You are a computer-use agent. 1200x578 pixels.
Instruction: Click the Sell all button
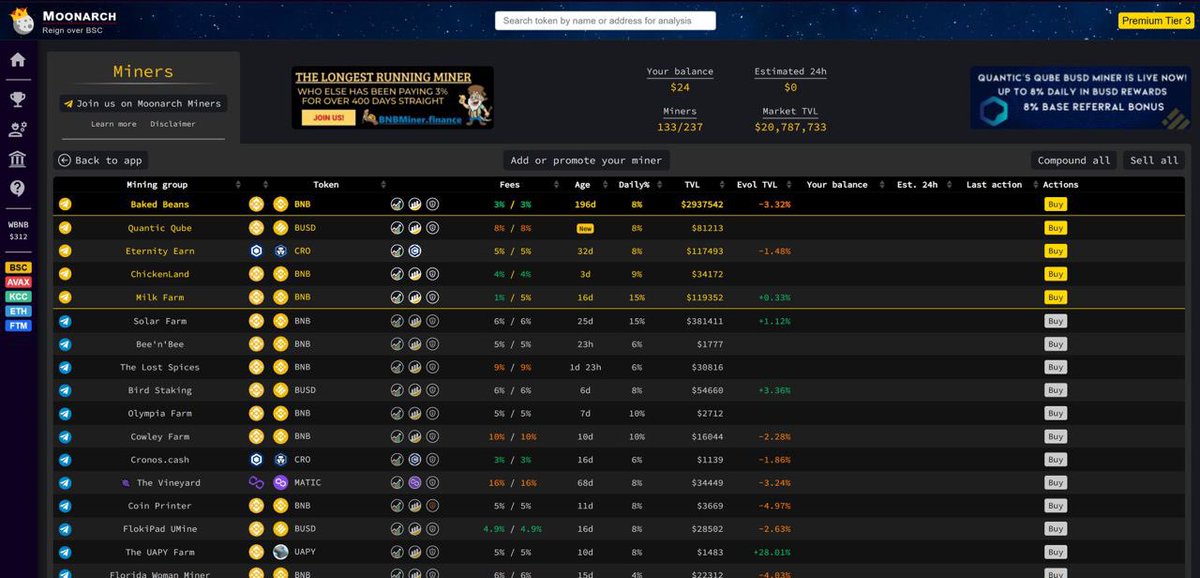point(1154,160)
